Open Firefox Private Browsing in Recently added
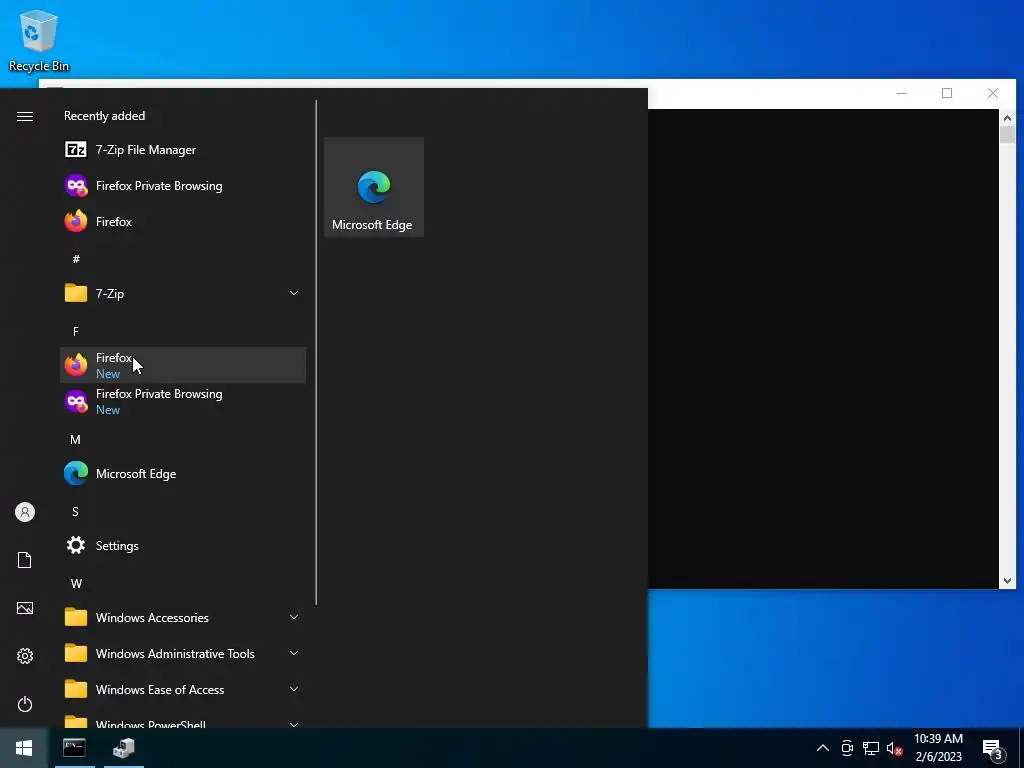1024x768 pixels. [183, 185]
